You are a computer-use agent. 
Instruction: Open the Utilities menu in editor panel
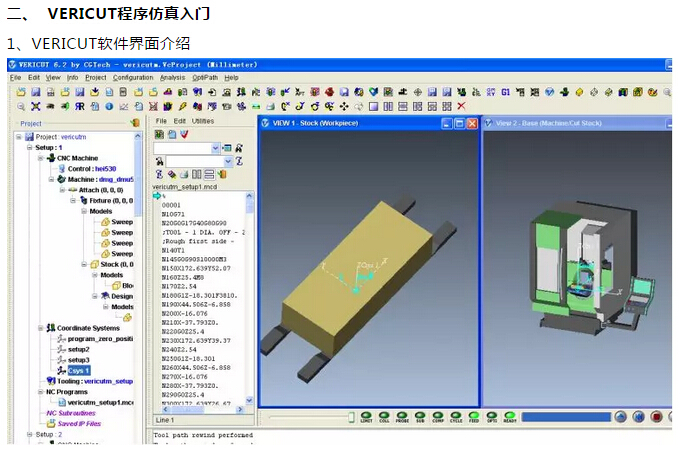[203, 121]
